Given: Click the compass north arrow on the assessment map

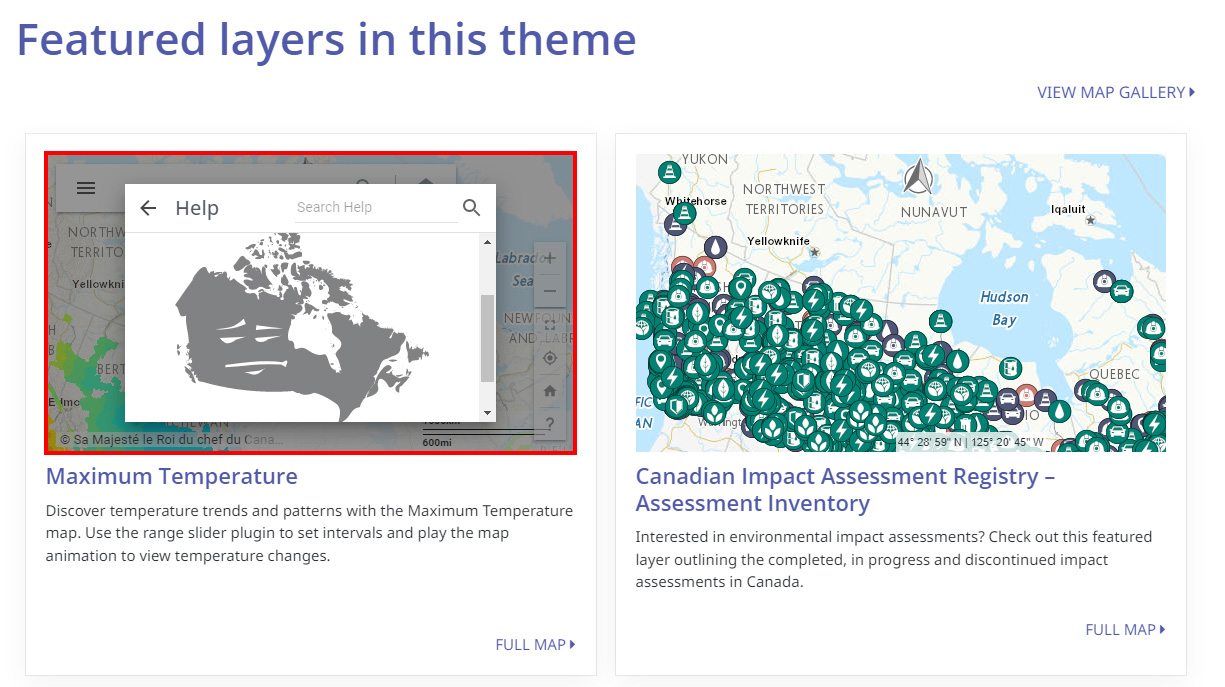Looking at the screenshot, I should pyautogui.click(x=920, y=177).
